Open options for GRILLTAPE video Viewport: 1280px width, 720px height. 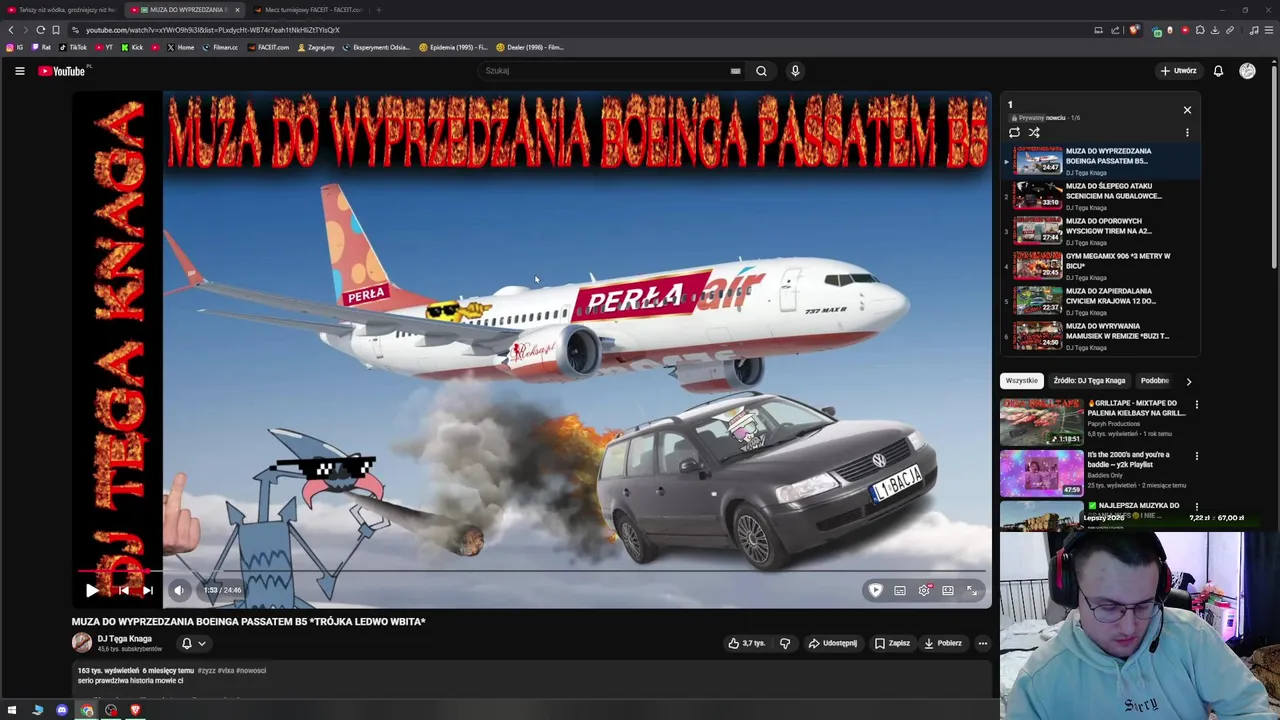point(1196,405)
